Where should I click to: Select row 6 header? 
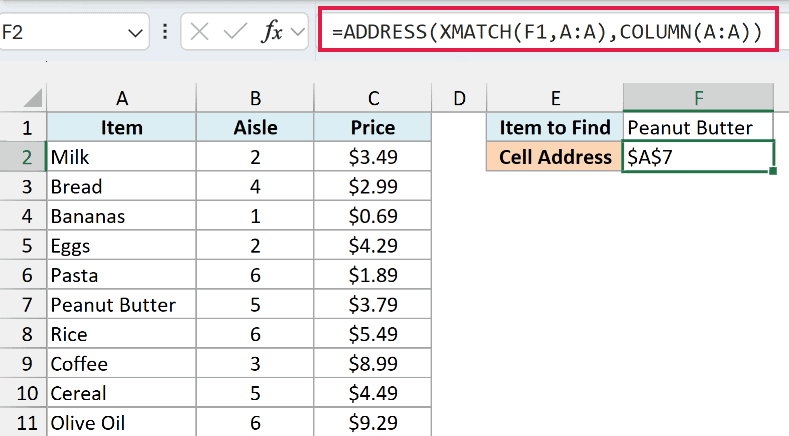23,275
